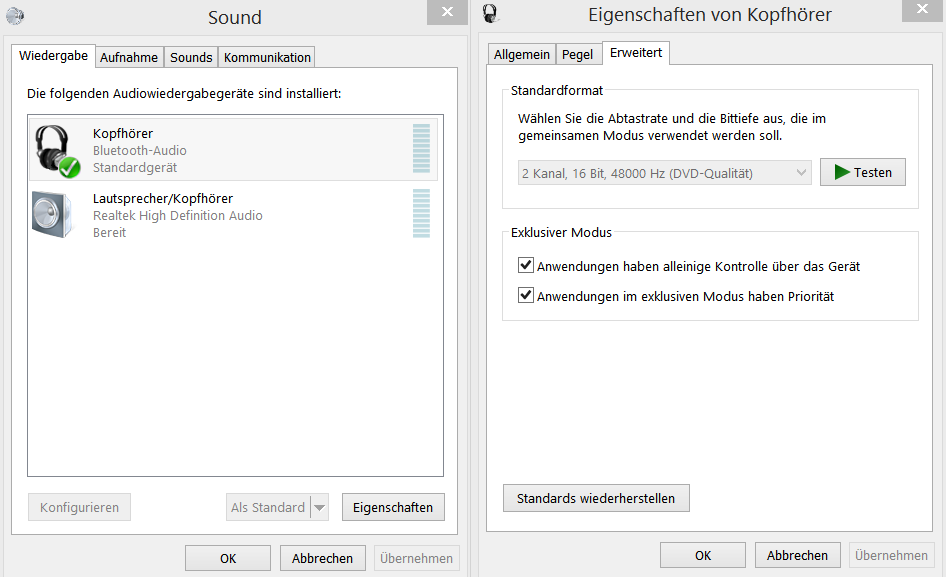946x577 pixels.
Task: Open the sample rate format dropdown
Action: pyautogui.click(x=664, y=173)
